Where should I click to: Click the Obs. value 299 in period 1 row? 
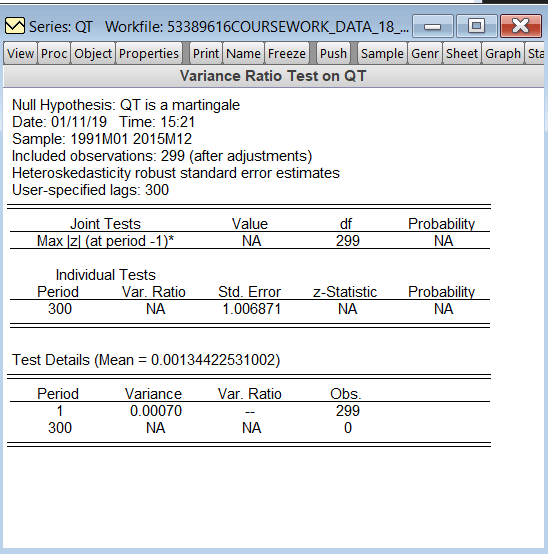(348, 411)
